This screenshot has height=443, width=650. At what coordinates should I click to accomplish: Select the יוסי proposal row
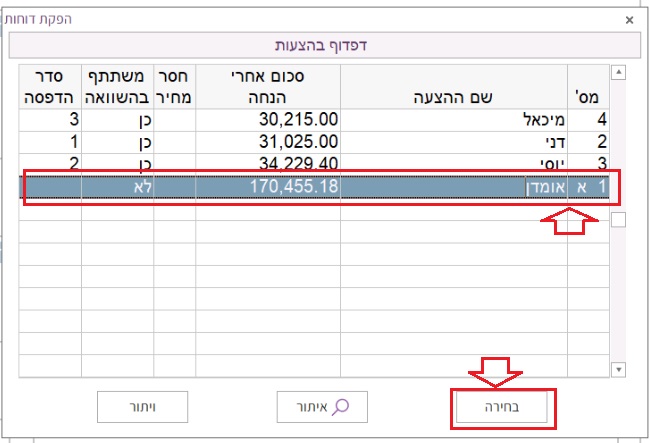[x=454, y=163]
